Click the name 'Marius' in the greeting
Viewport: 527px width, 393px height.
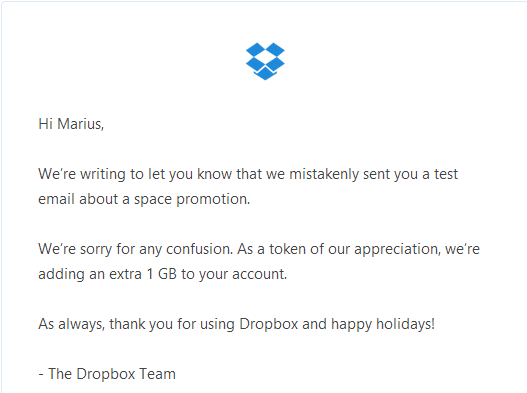coord(80,124)
